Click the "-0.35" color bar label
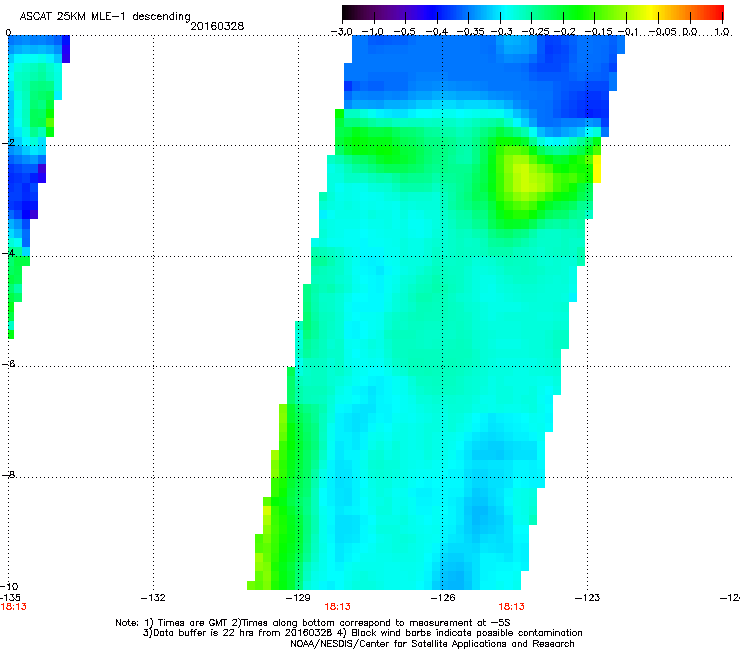740x650 pixels. click(x=471, y=32)
